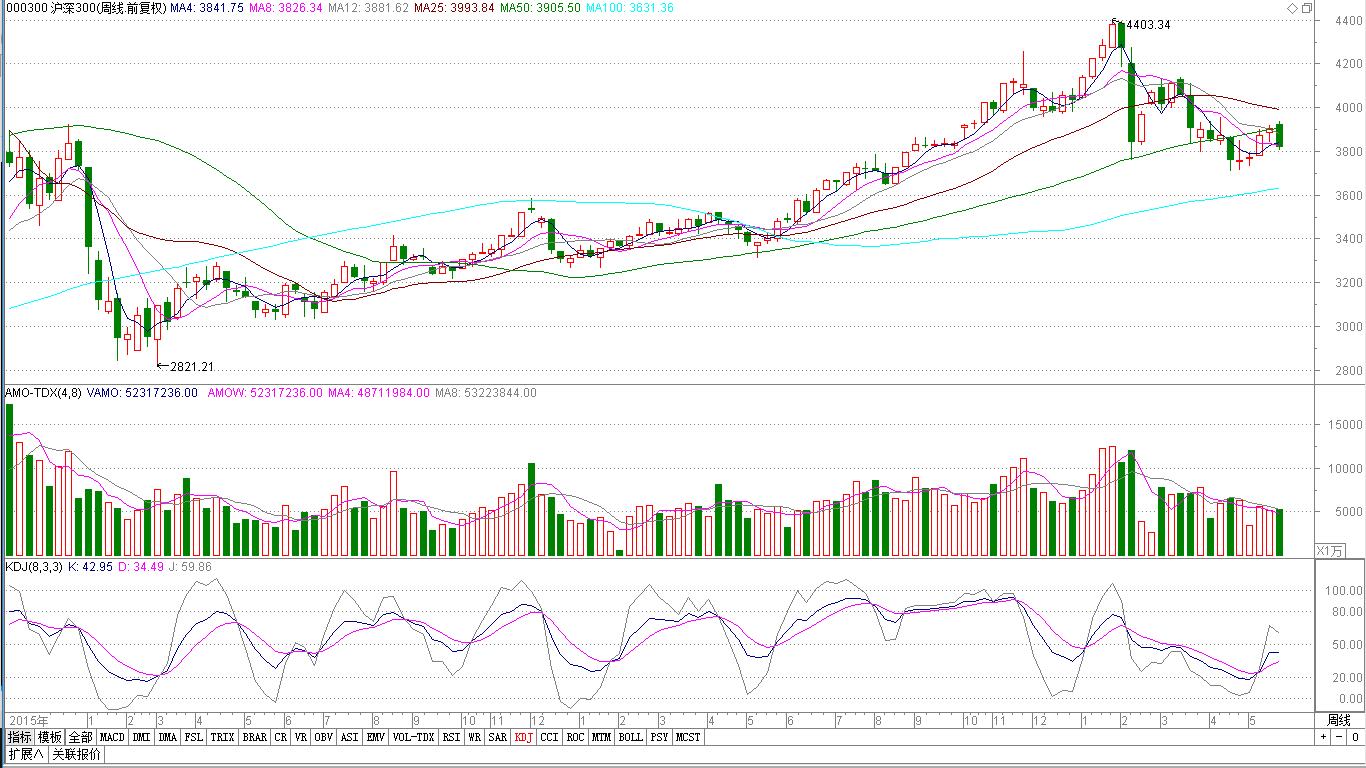Click the volume MA4: 48711984.00 label
Image resolution: width=1366 pixels, height=768 pixels.
[x=379, y=393]
